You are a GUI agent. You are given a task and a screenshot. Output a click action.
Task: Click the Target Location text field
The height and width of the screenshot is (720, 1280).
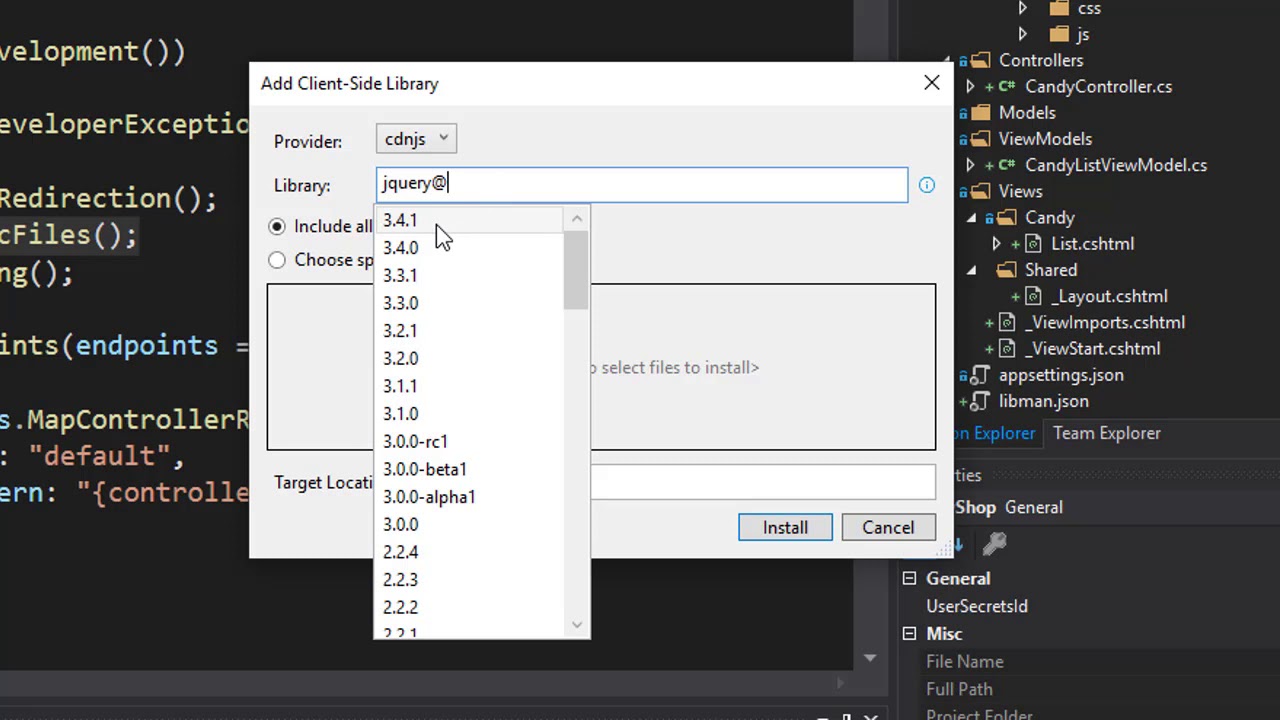pos(763,482)
